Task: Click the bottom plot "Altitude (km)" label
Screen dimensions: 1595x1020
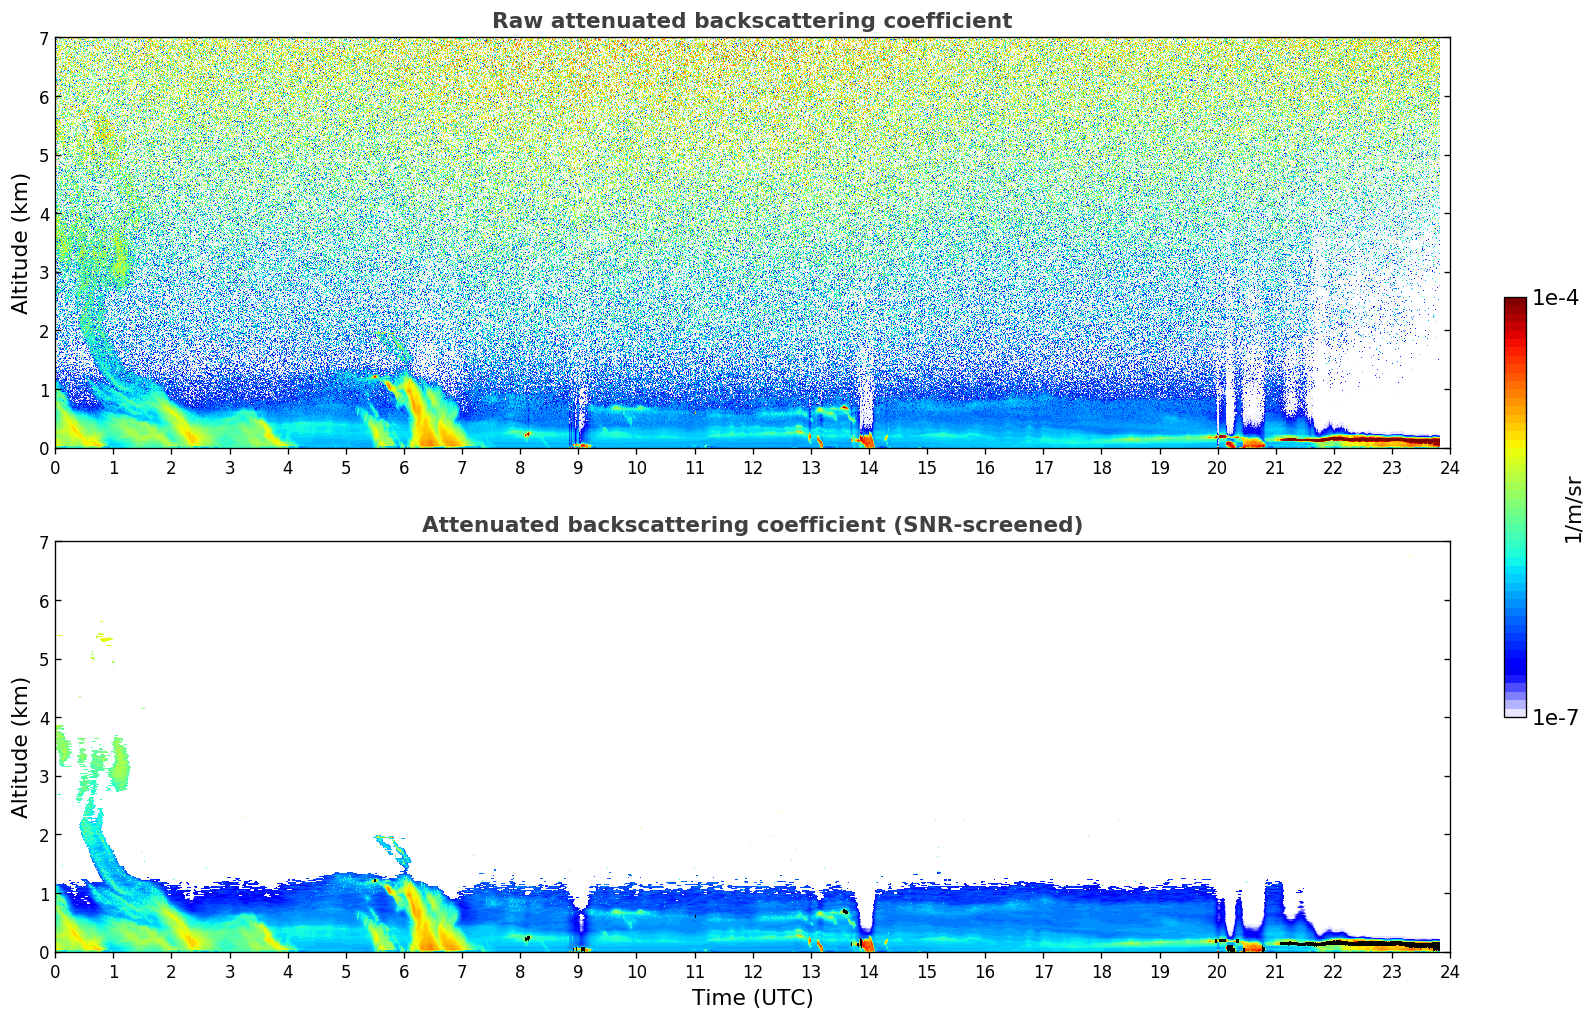Action: tap(21, 747)
